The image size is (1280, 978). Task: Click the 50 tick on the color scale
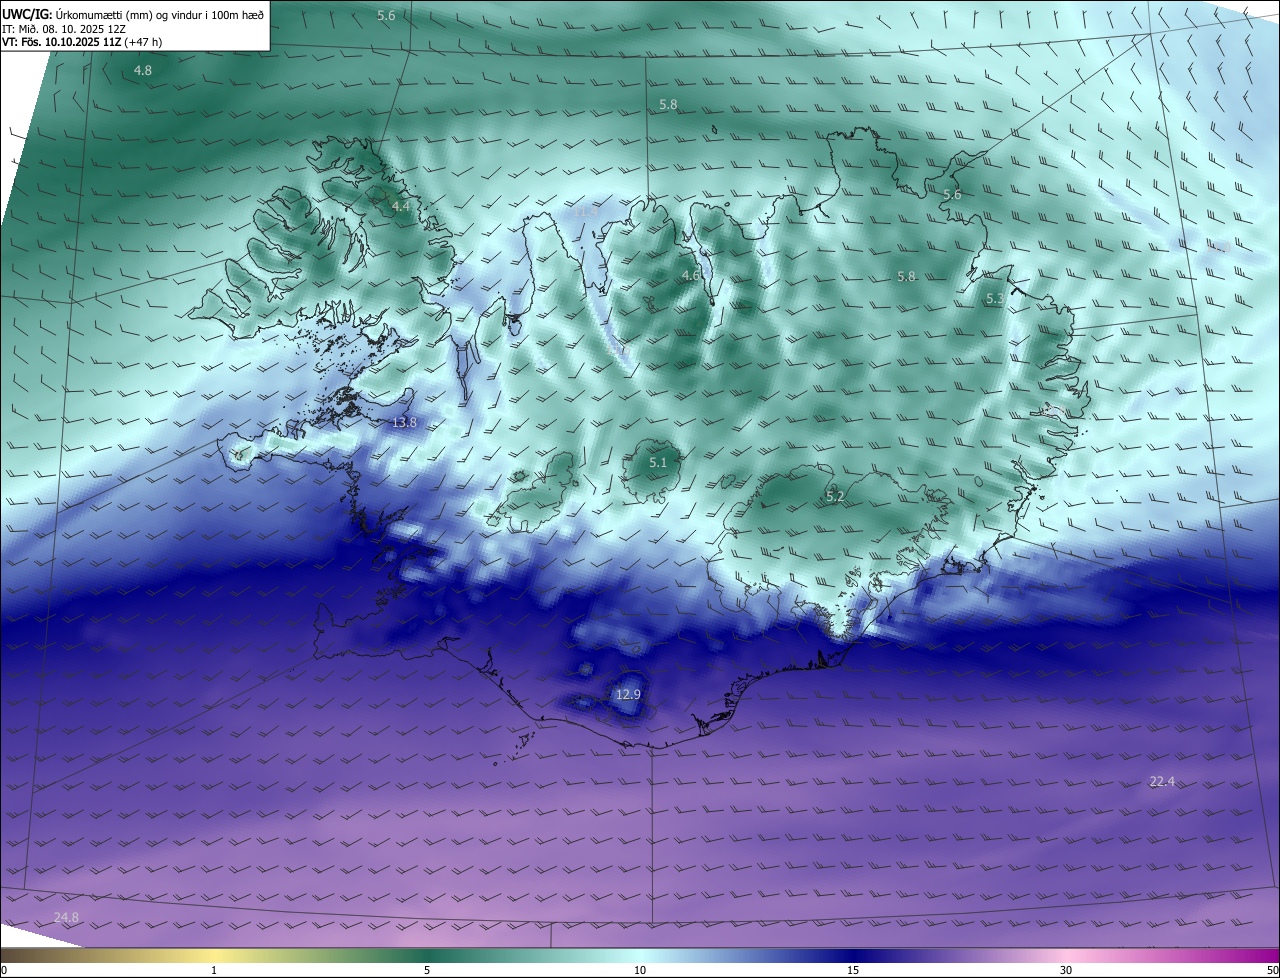click(1272, 971)
